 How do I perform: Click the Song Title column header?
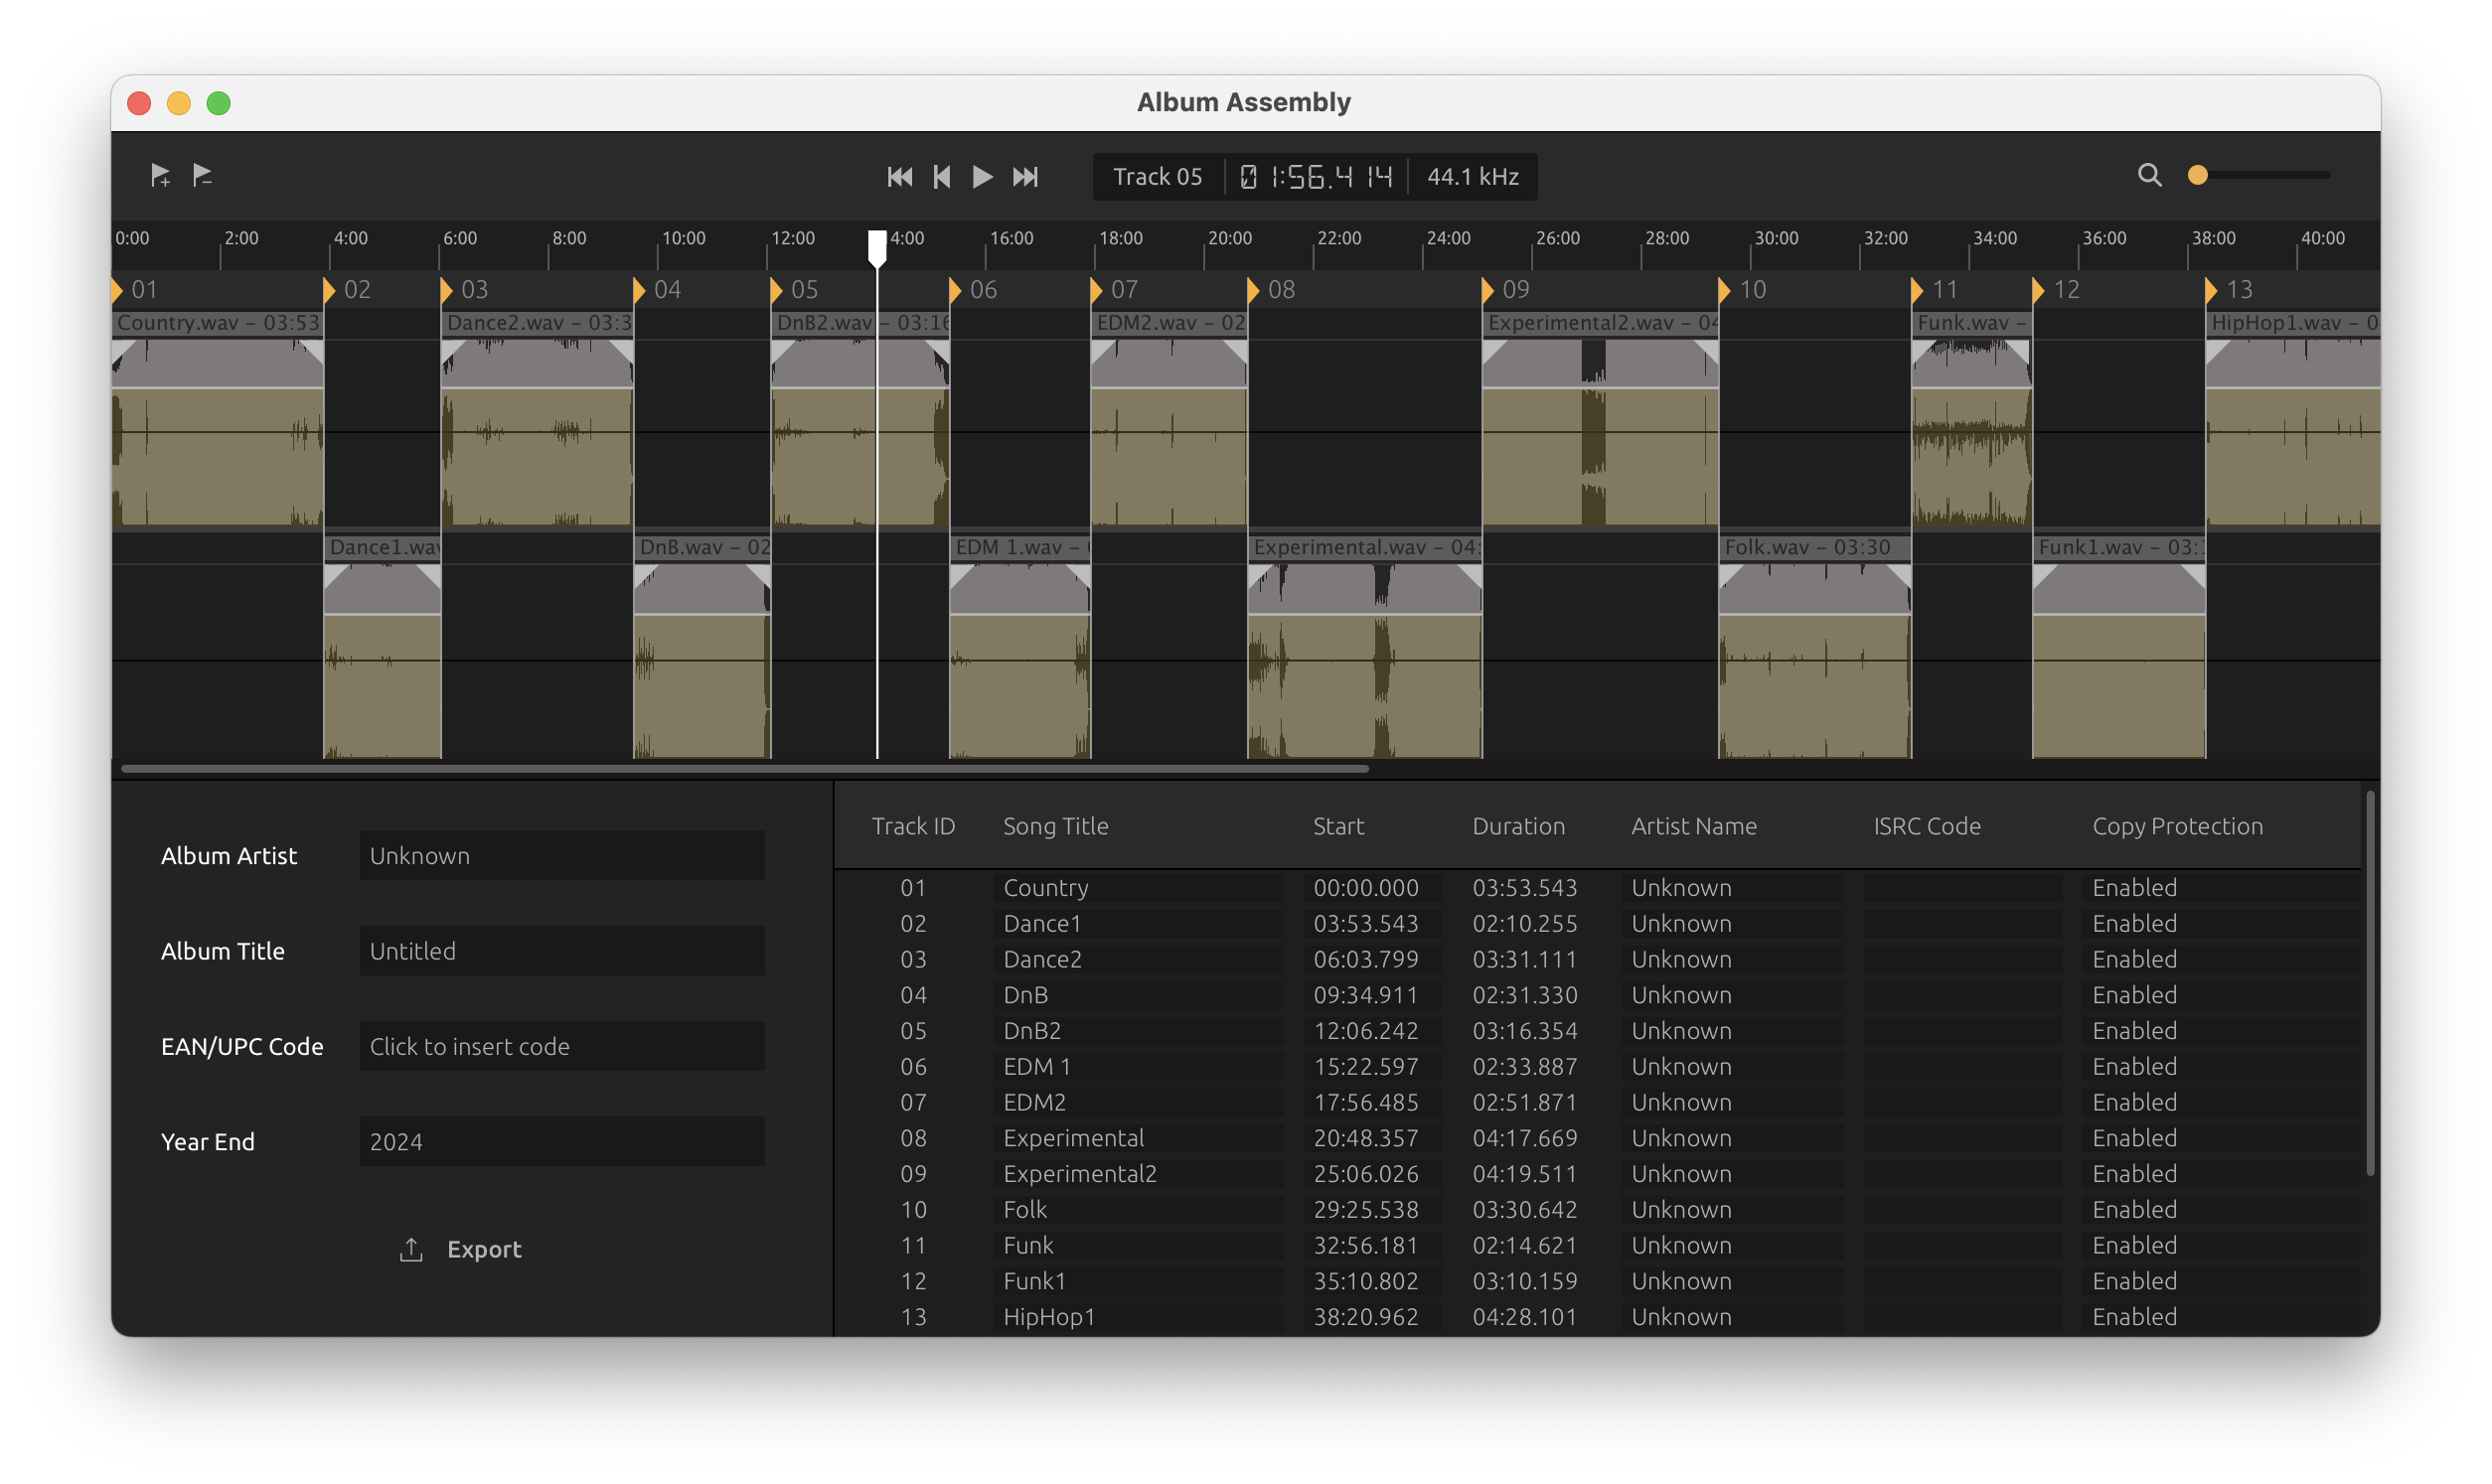pyautogui.click(x=1056, y=826)
